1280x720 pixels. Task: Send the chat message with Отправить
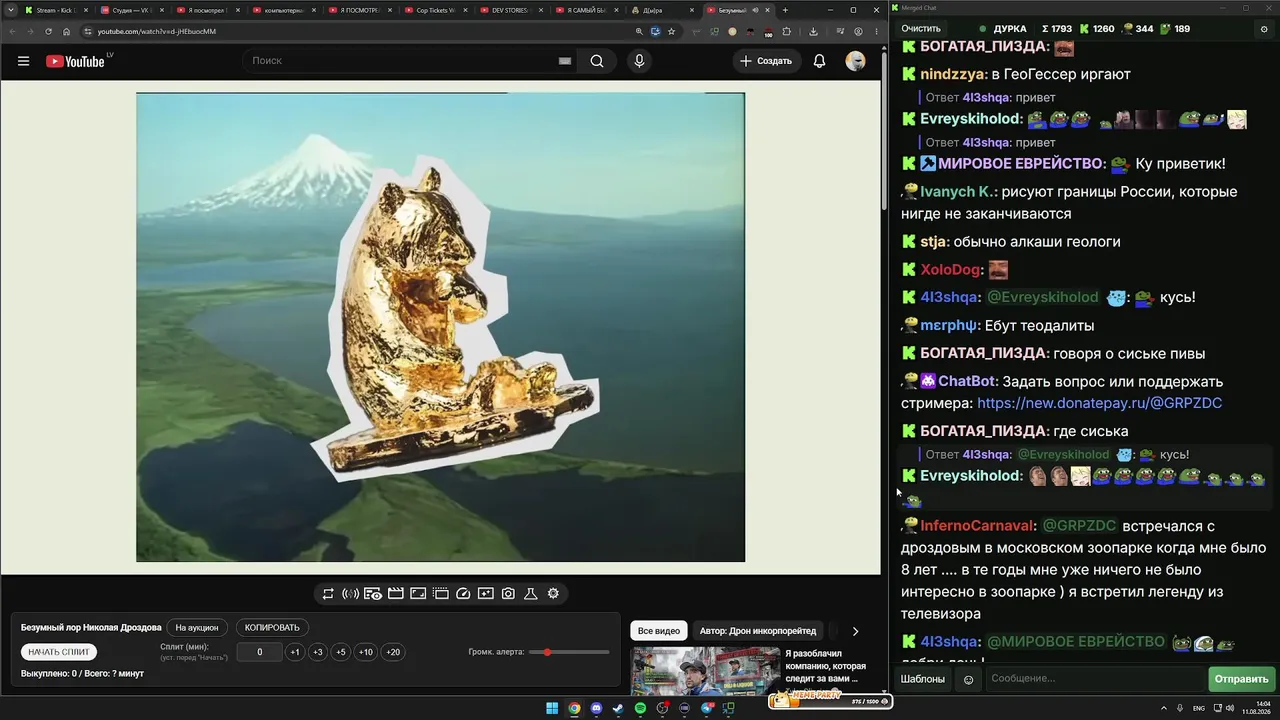click(x=1241, y=679)
